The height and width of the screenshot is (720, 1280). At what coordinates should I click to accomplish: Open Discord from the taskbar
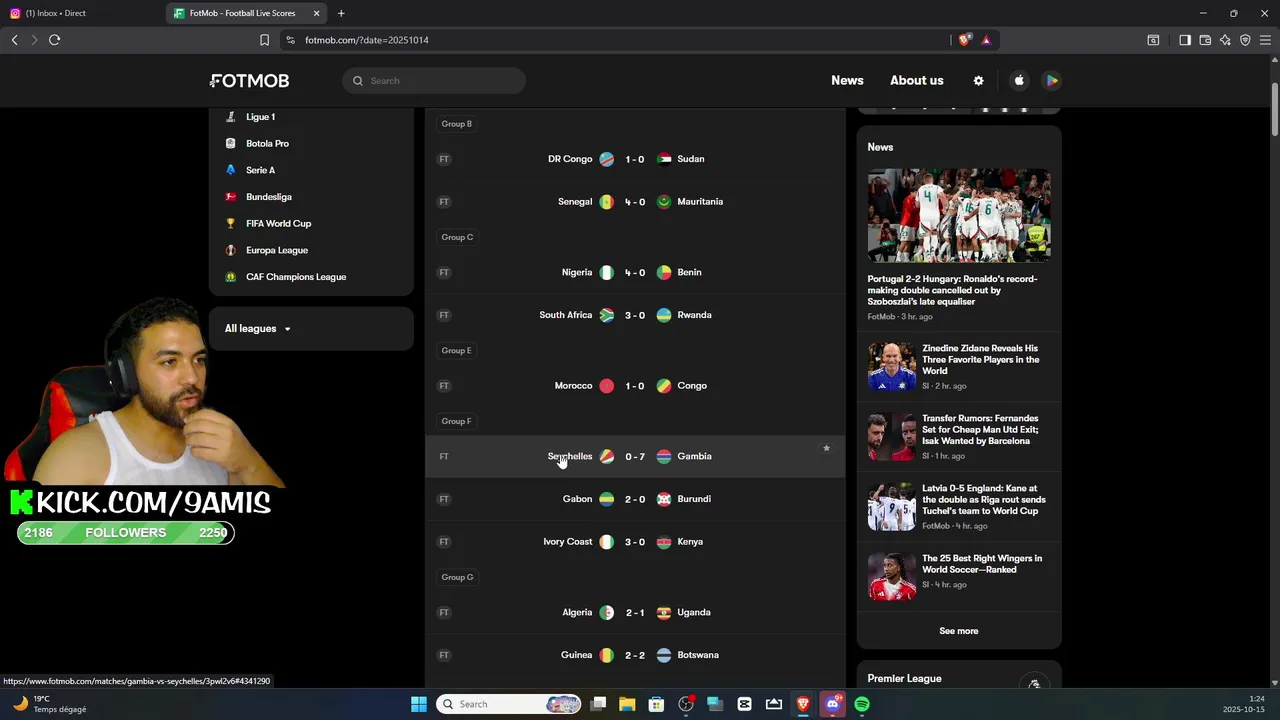pos(832,704)
